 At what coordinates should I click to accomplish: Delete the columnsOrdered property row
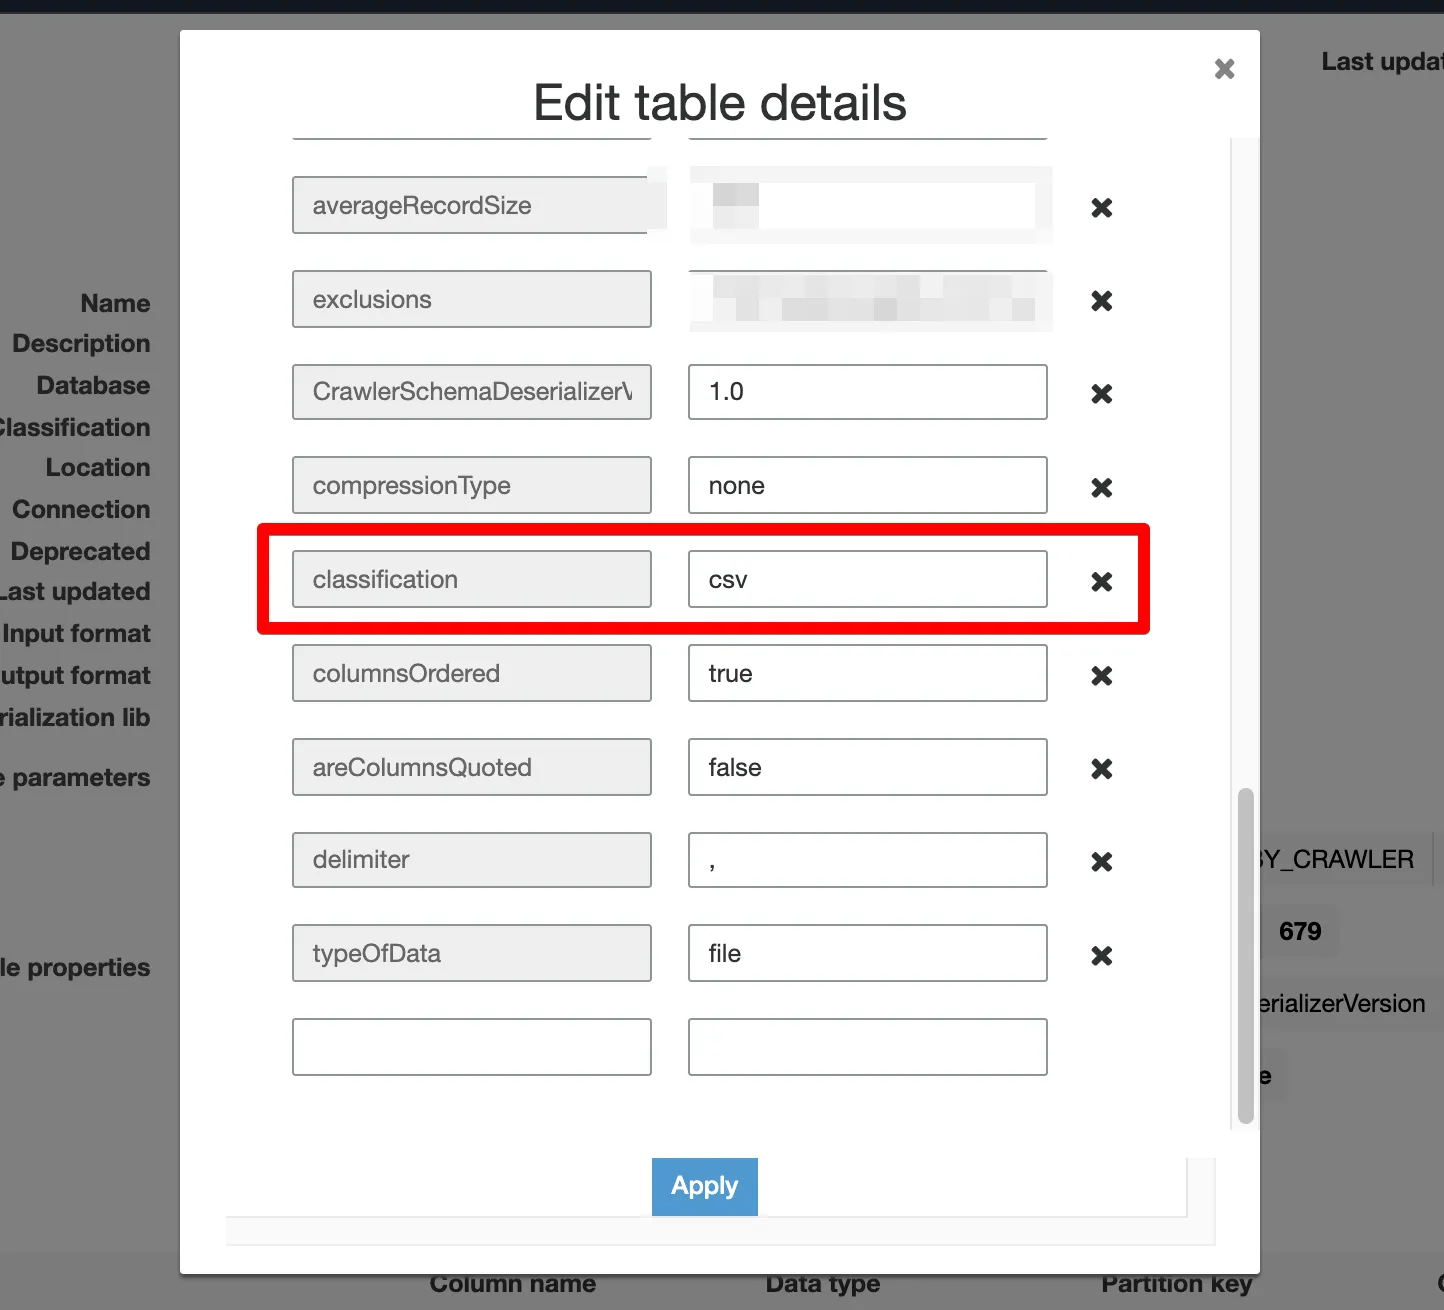click(x=1101, y=676)
